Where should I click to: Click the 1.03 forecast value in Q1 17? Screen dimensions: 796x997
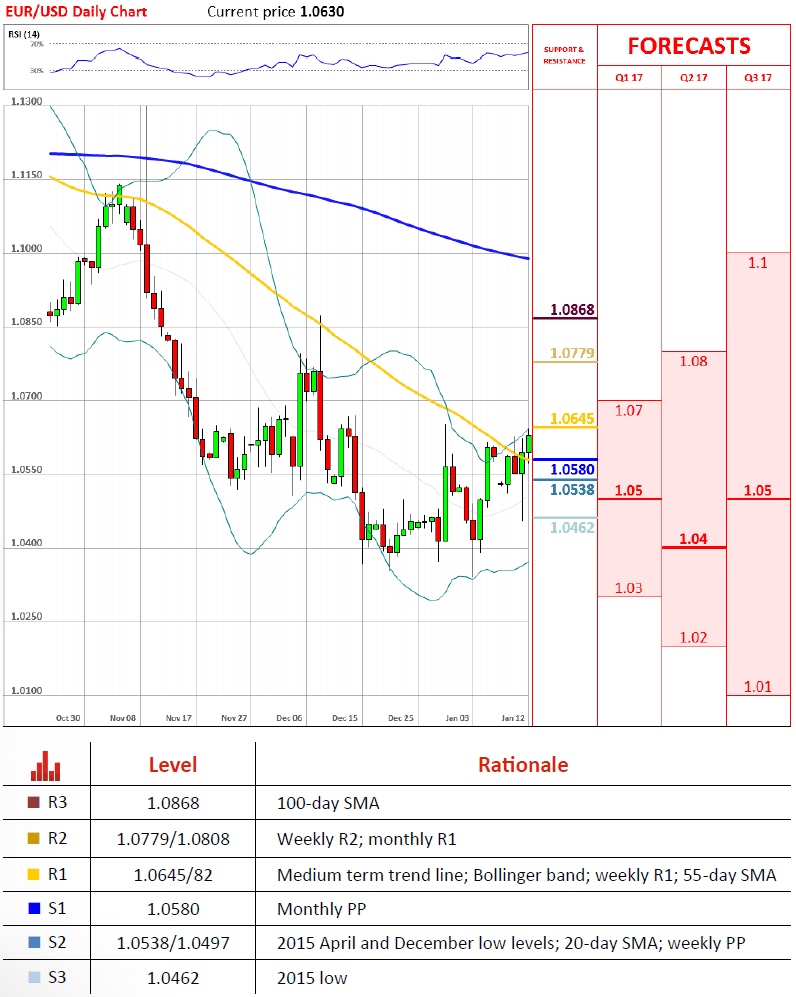click(629, 588)
